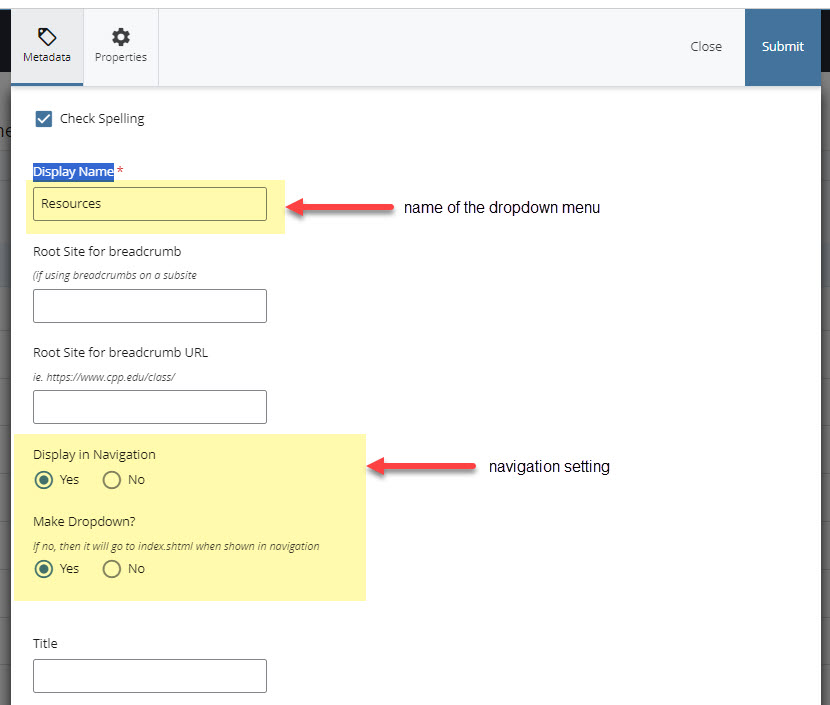Click the Root Site for breadcrumb label

pyautogui.click(x=107, y=251)
